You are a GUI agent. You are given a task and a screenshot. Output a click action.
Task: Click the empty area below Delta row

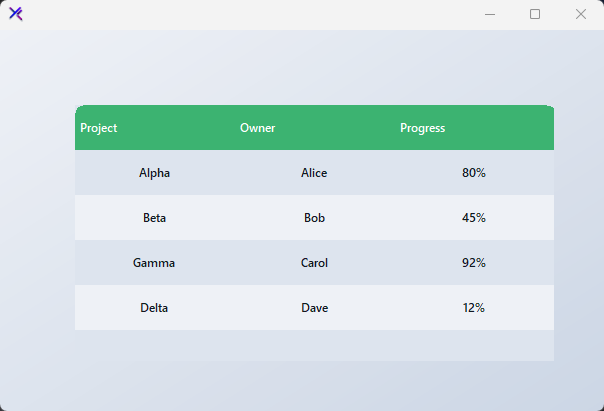pyautogui.click(x=314, y=345)
